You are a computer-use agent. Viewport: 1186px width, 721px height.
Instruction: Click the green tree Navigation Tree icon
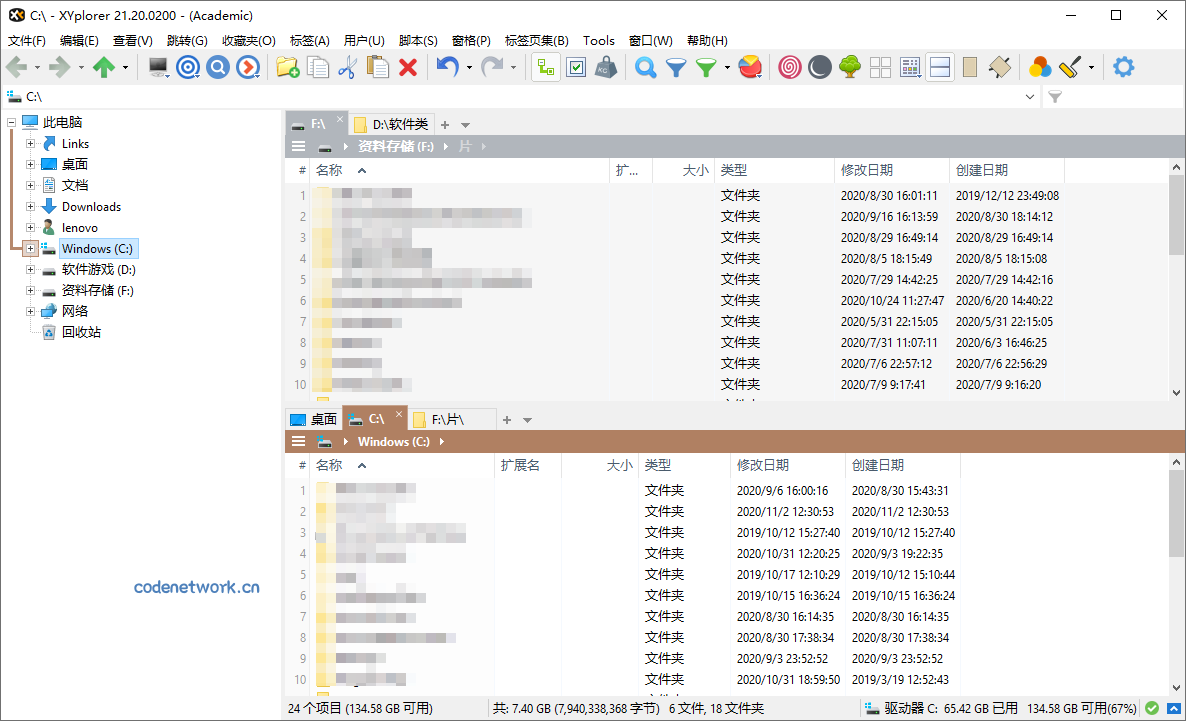[850, 67]
